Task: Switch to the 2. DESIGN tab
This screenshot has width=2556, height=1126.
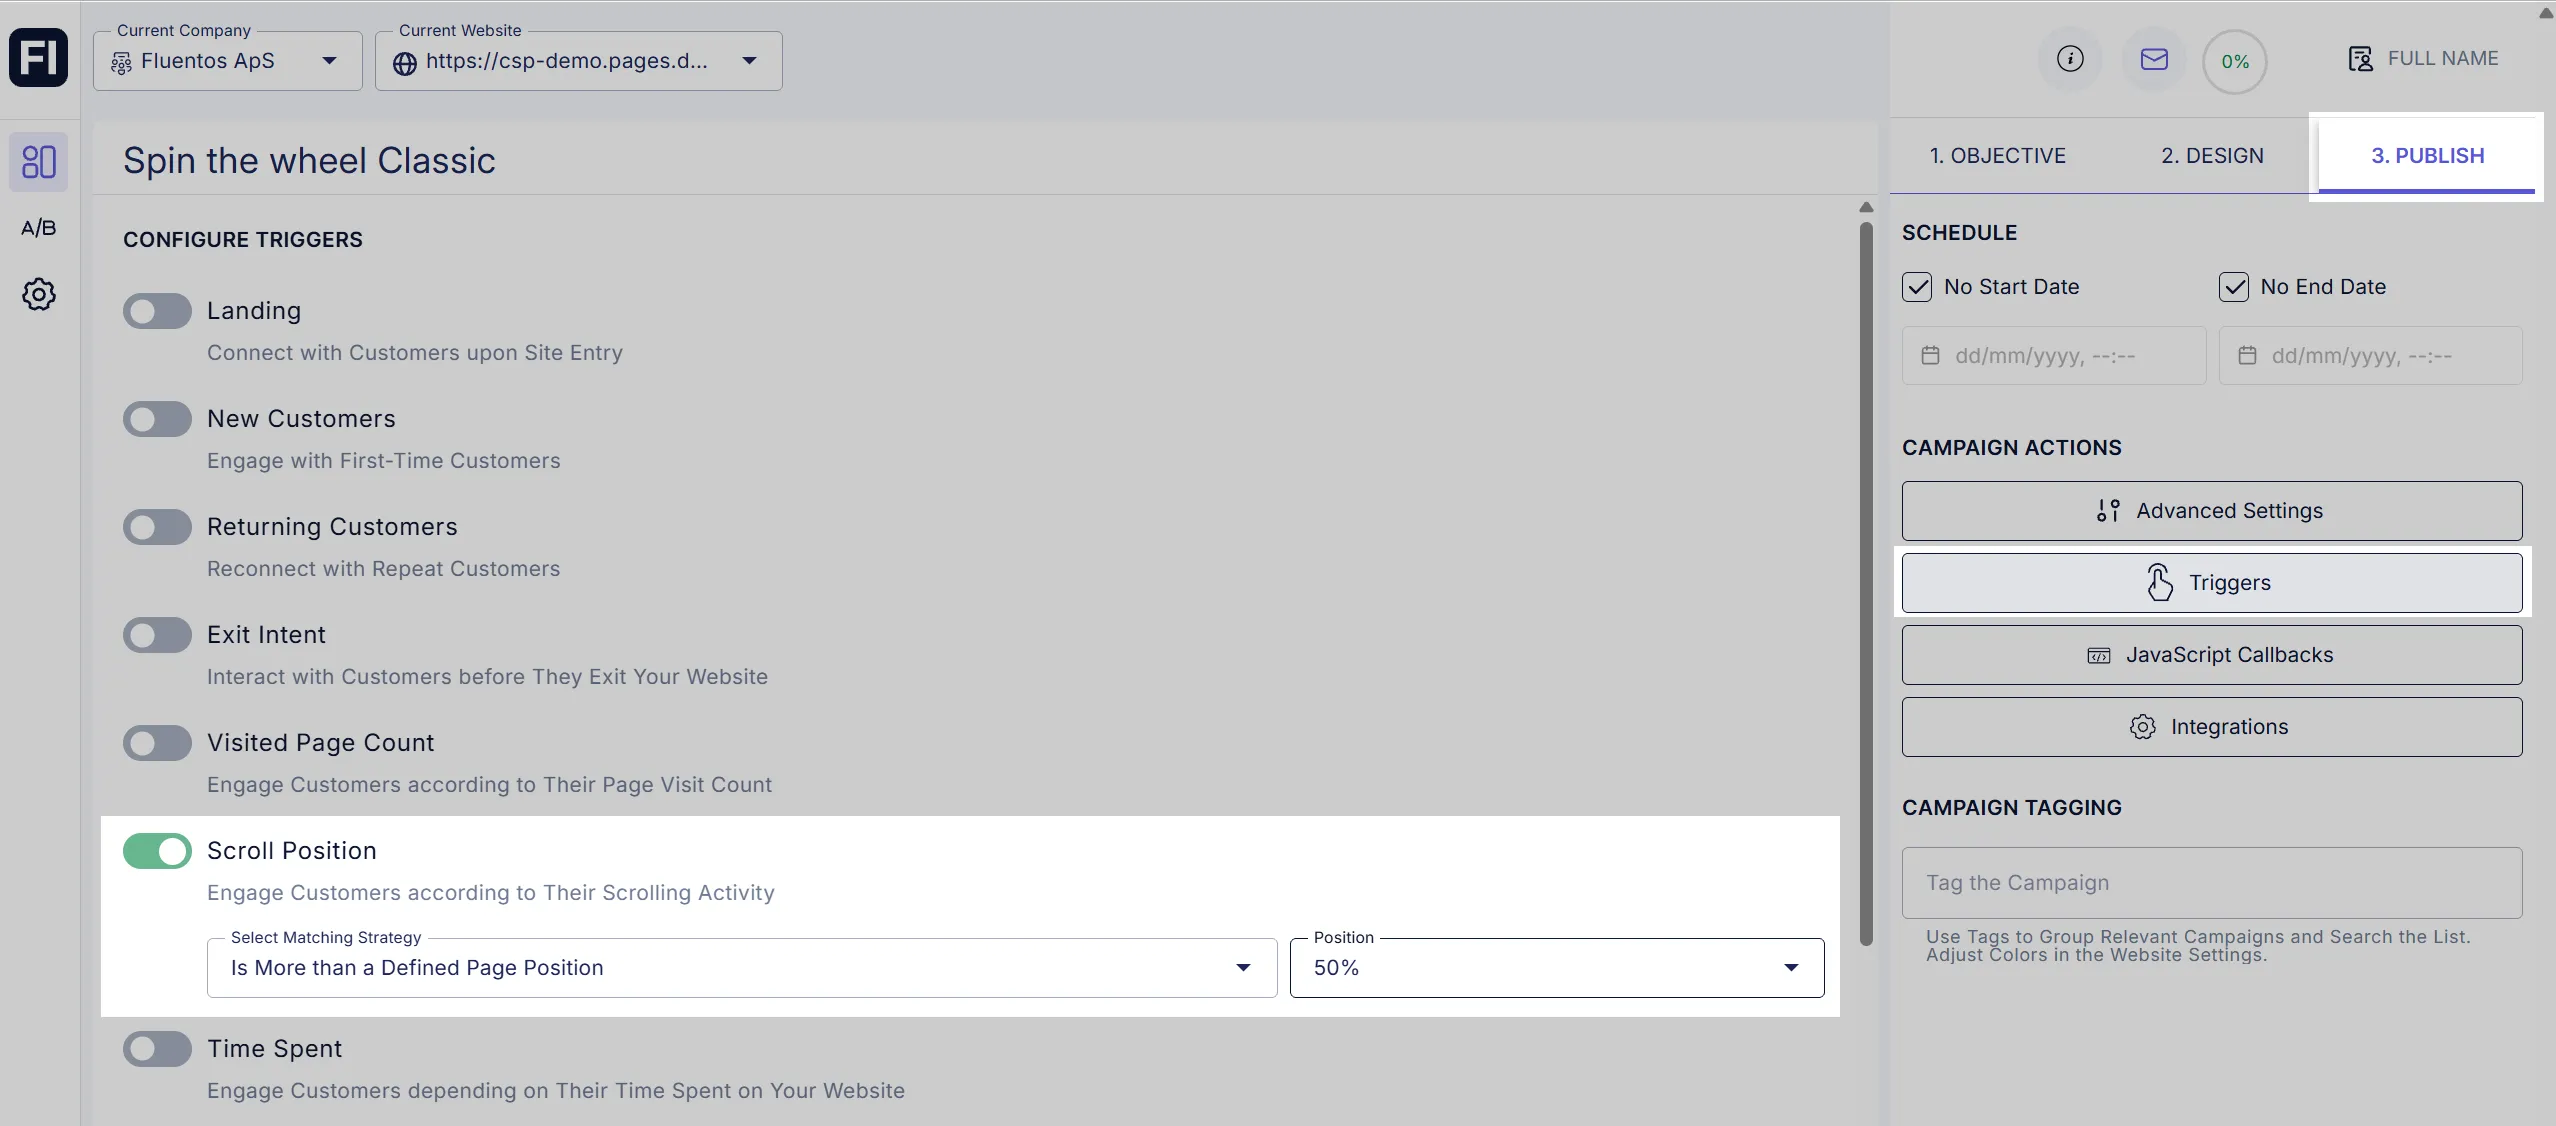Action: (x=2212, y=155)
